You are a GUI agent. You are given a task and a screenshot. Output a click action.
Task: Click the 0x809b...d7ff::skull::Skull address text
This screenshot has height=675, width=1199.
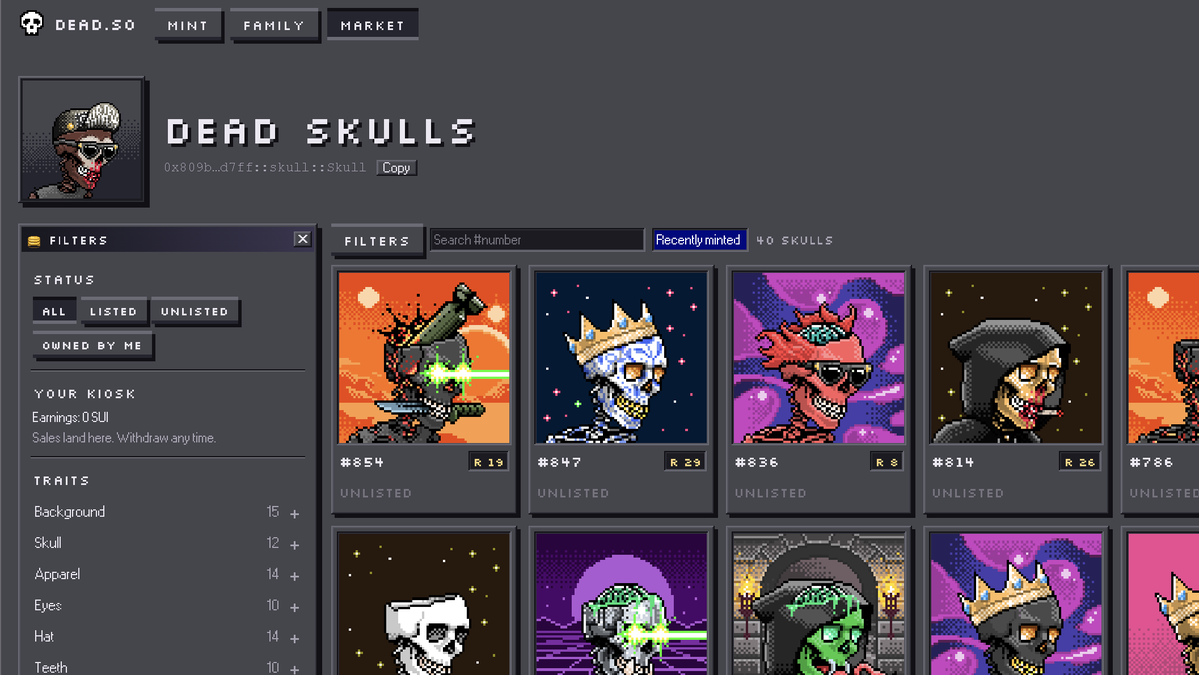265,167
